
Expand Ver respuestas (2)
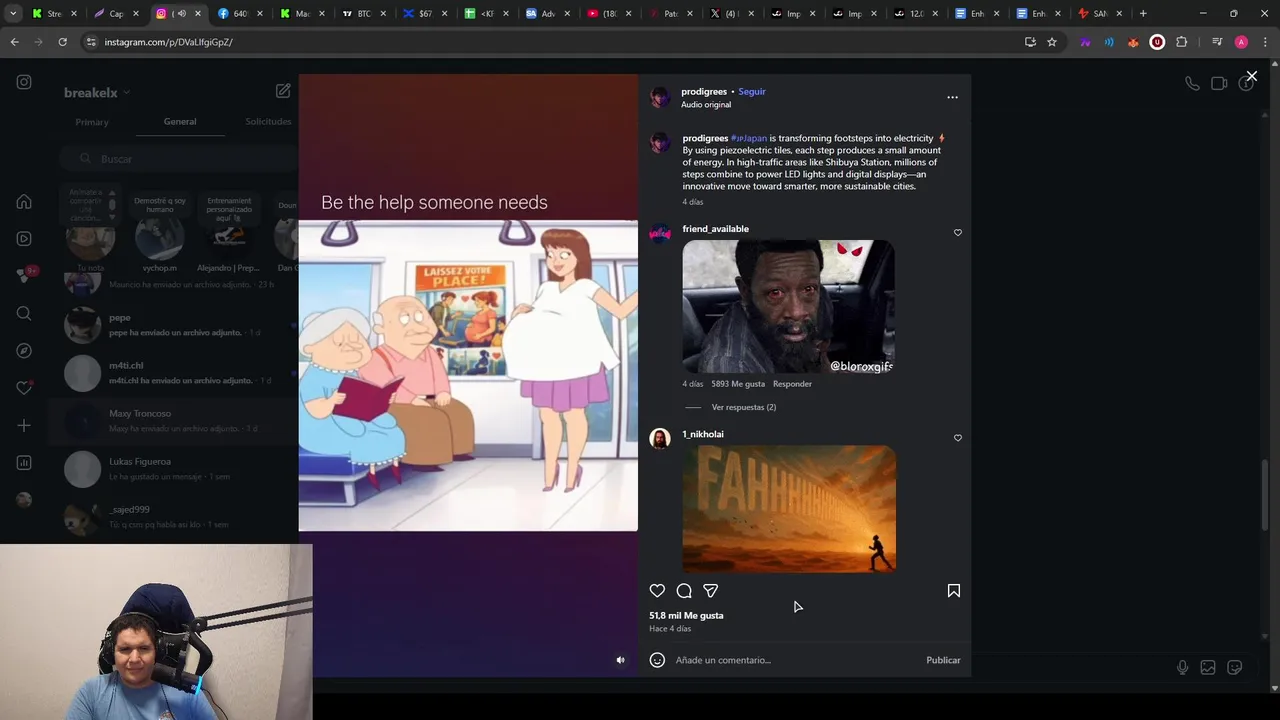click(x=743, y=407)
